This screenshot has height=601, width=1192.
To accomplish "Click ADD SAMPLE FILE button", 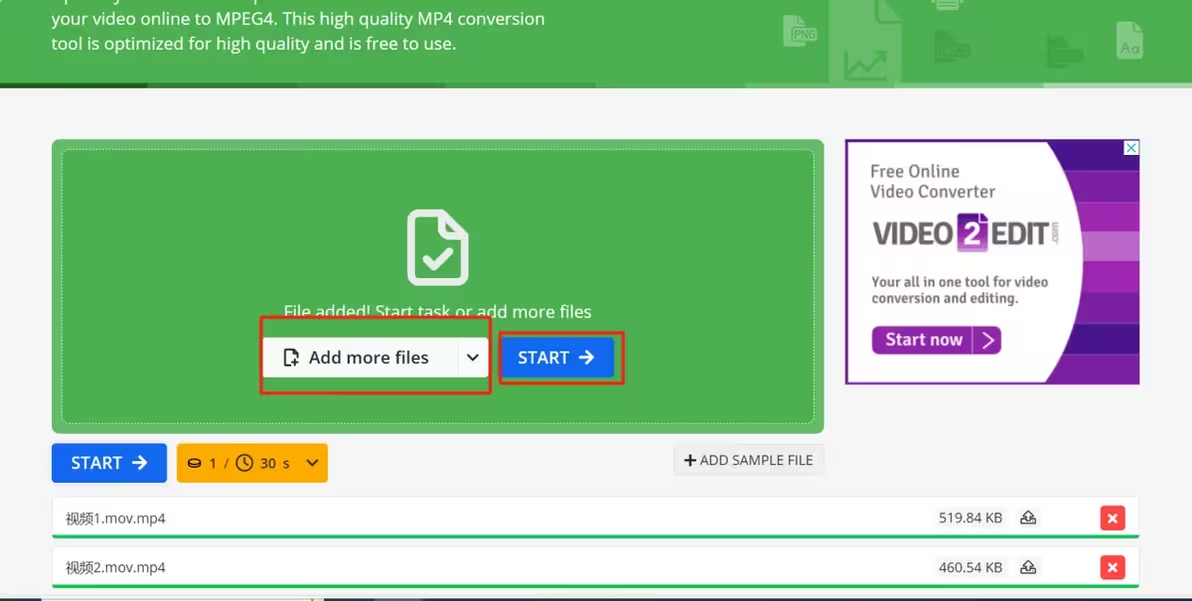I will pyautogui.click(x=749, y=460).
